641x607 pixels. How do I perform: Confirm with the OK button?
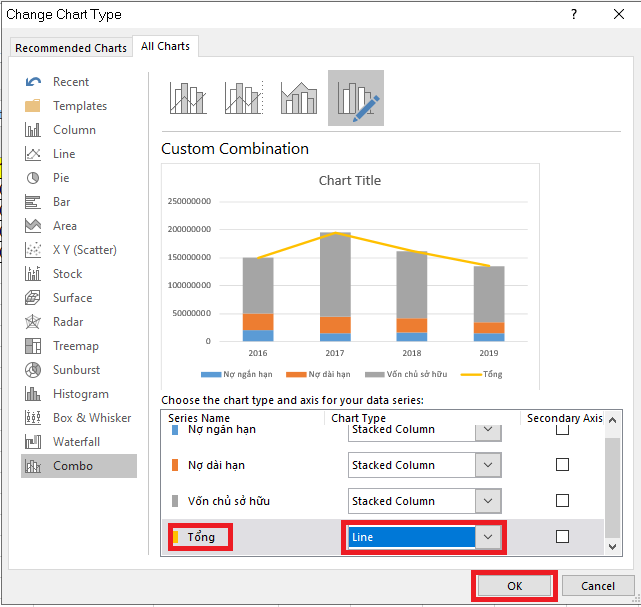pos(513,586)
